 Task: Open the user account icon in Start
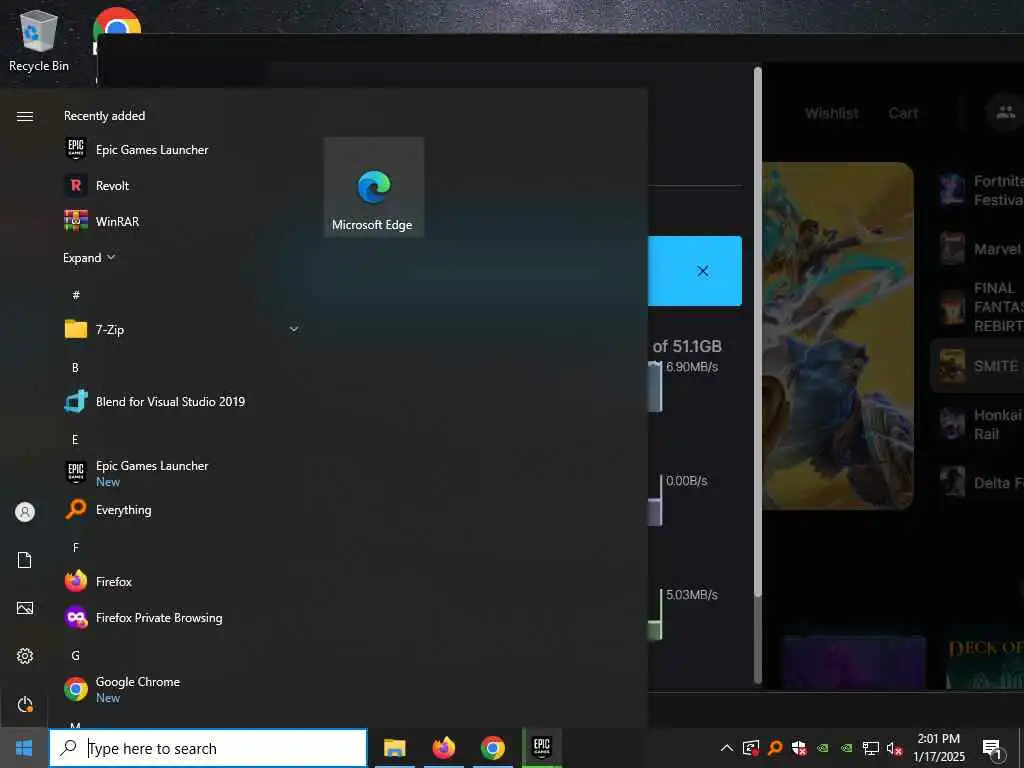point(25,512)
